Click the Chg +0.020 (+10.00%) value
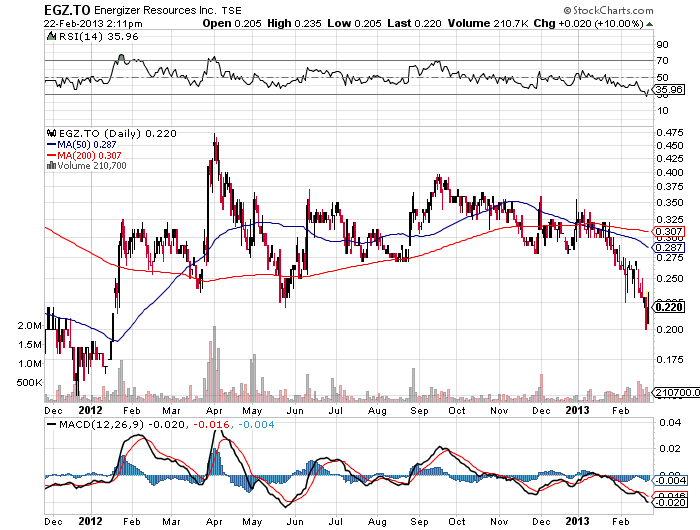Screen dimensions: 700x530 tap(588, 23)
